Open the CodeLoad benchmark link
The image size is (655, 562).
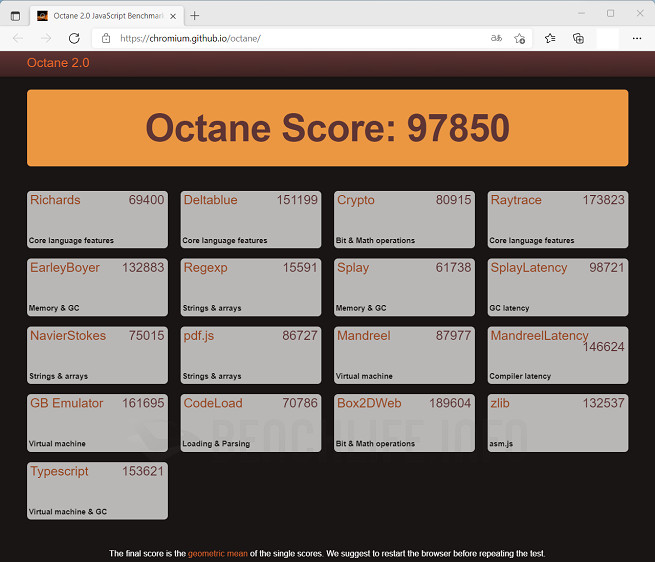pos(213,403)
